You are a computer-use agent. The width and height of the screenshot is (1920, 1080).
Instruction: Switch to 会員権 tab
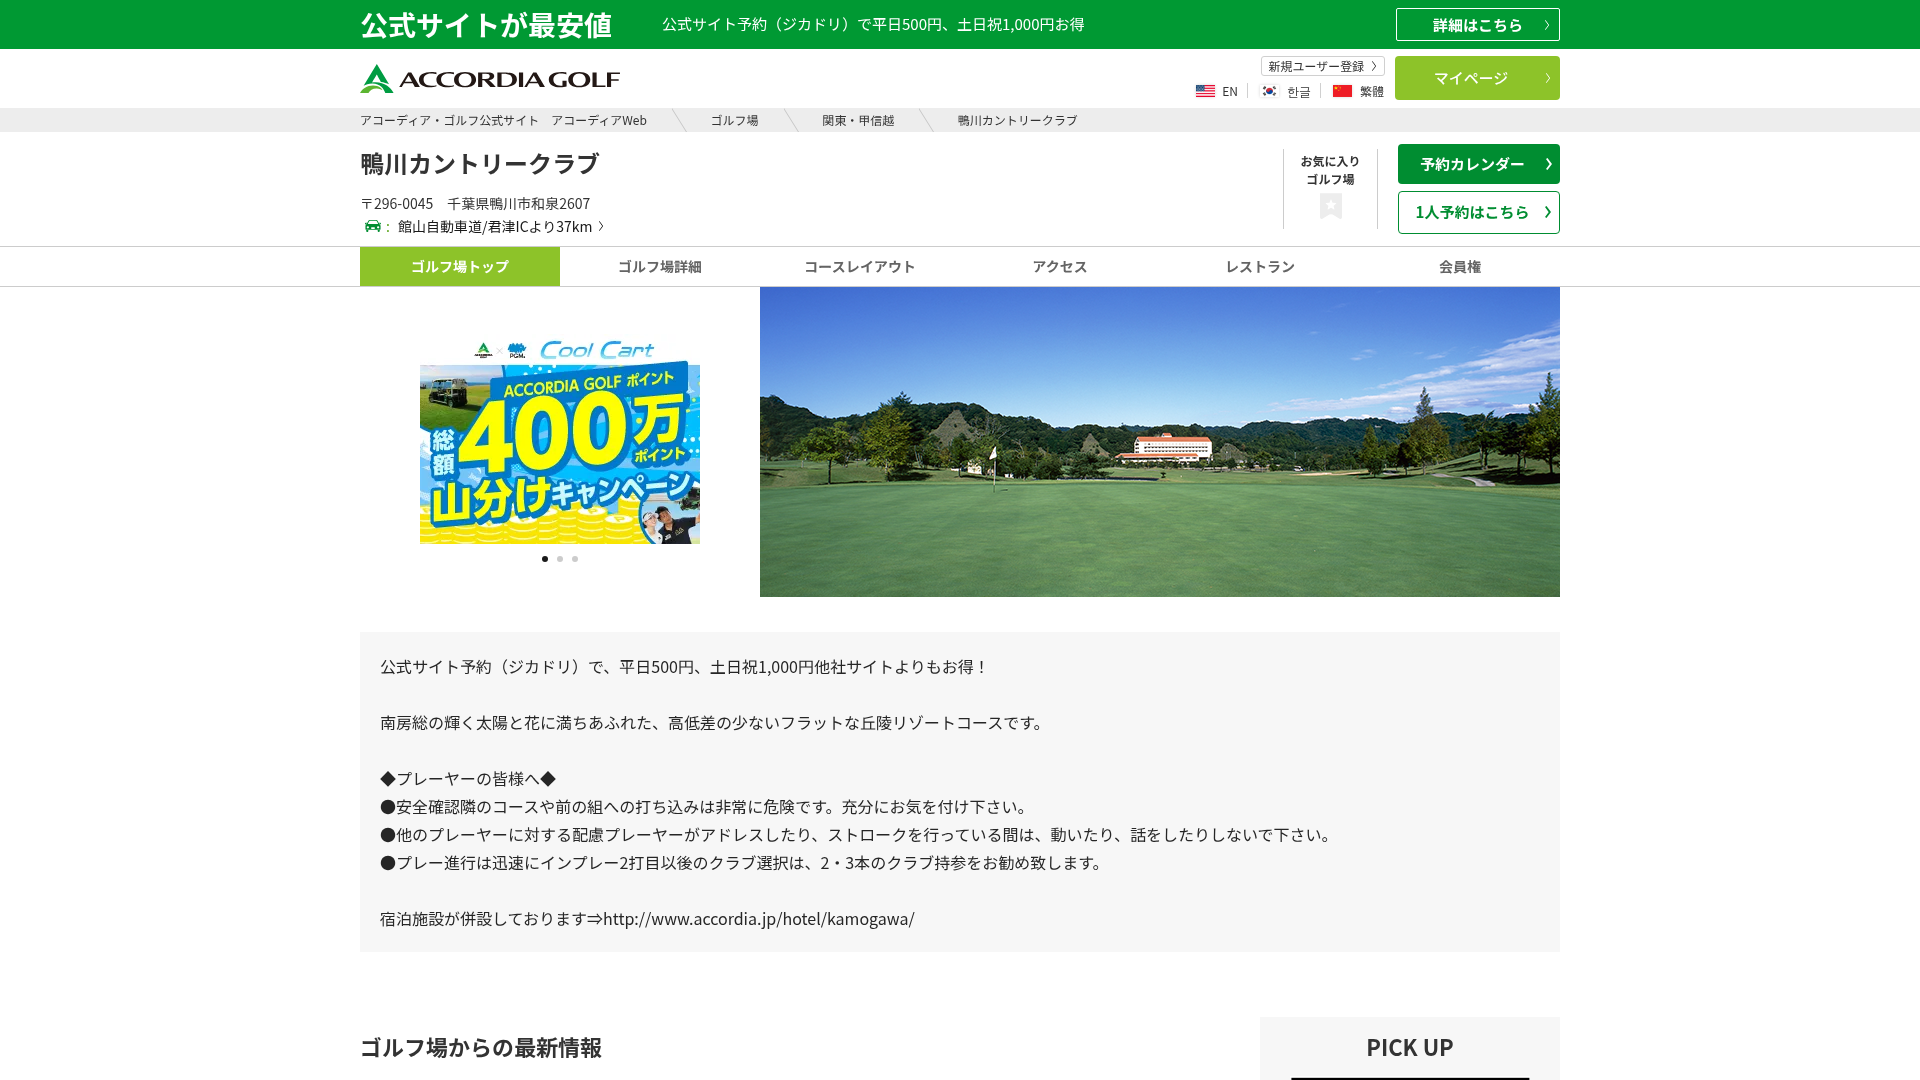click(x=1460, y=267)
